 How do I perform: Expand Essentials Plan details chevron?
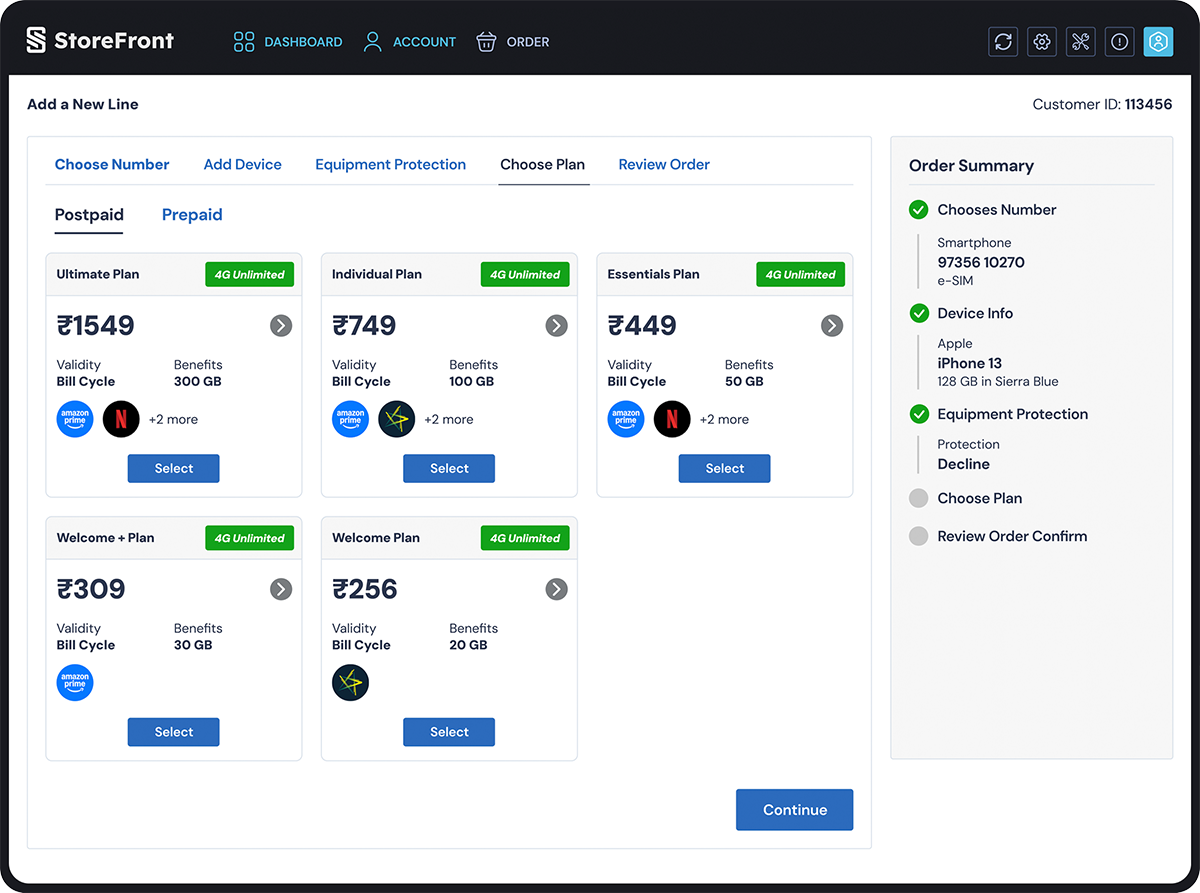click(832, 326)
